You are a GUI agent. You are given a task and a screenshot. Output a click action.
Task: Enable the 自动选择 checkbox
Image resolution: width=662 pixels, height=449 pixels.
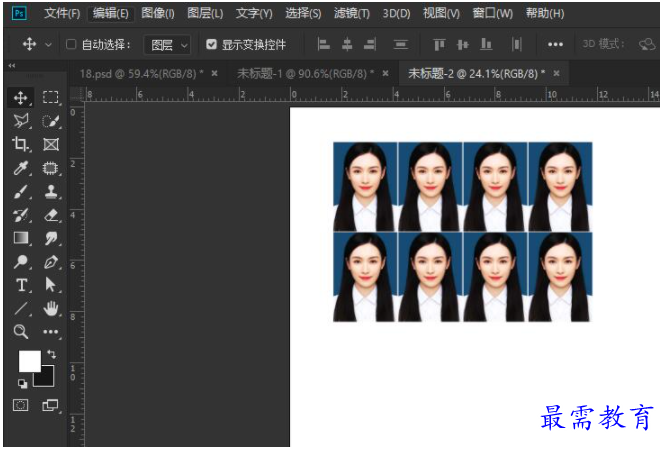[71, 44]
